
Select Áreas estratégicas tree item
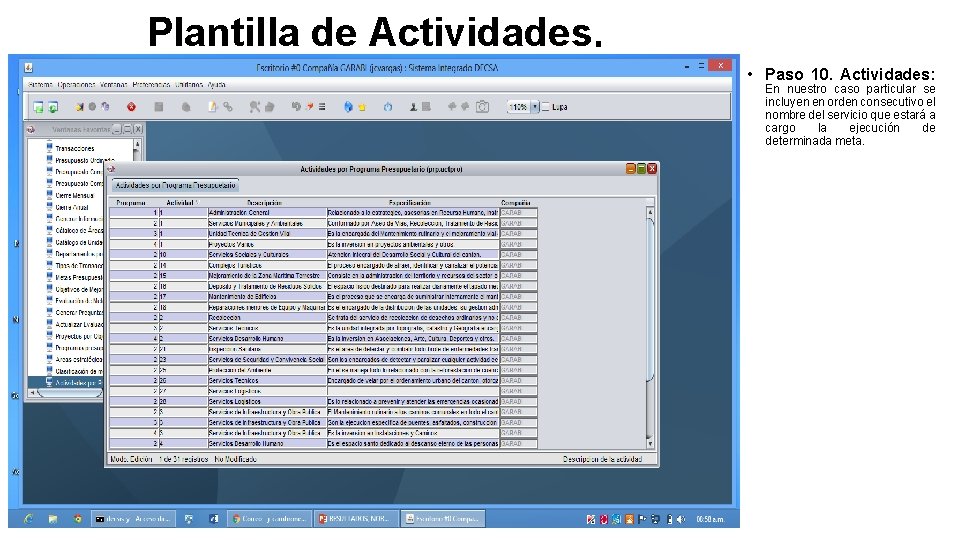79,359
